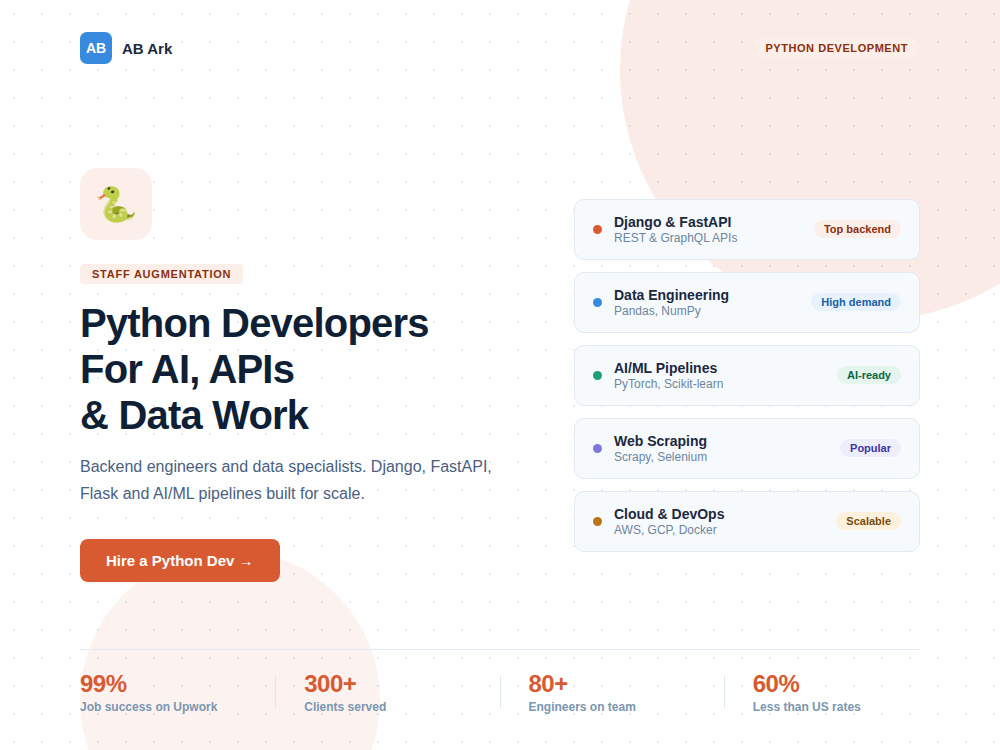Select the AI-ready tag
Image resolution: width=1000 pixels, height=750 pixels.
click(869, 375)
